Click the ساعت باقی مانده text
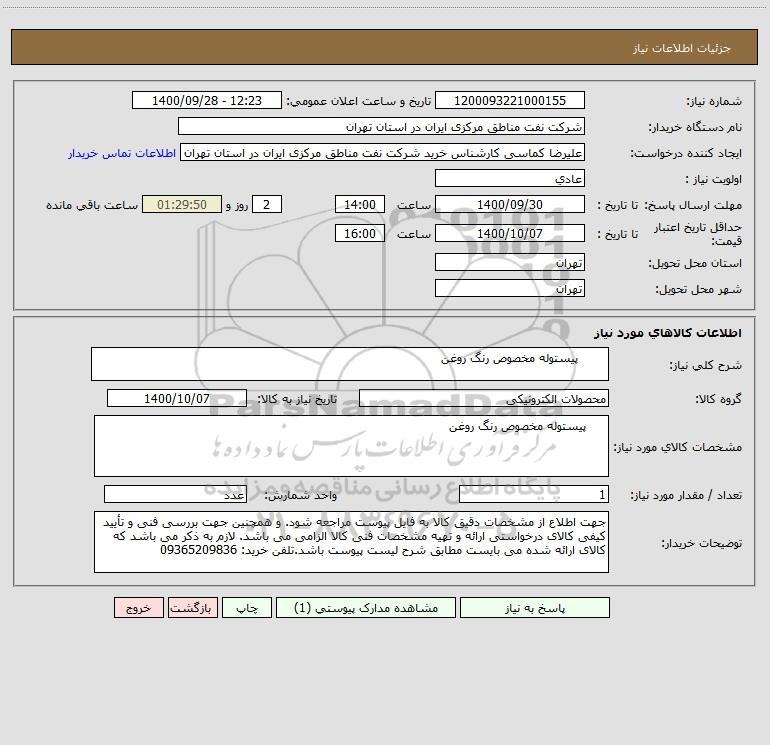Image resolution: width=770 pixels, height=745 pixels. (92, 205)
